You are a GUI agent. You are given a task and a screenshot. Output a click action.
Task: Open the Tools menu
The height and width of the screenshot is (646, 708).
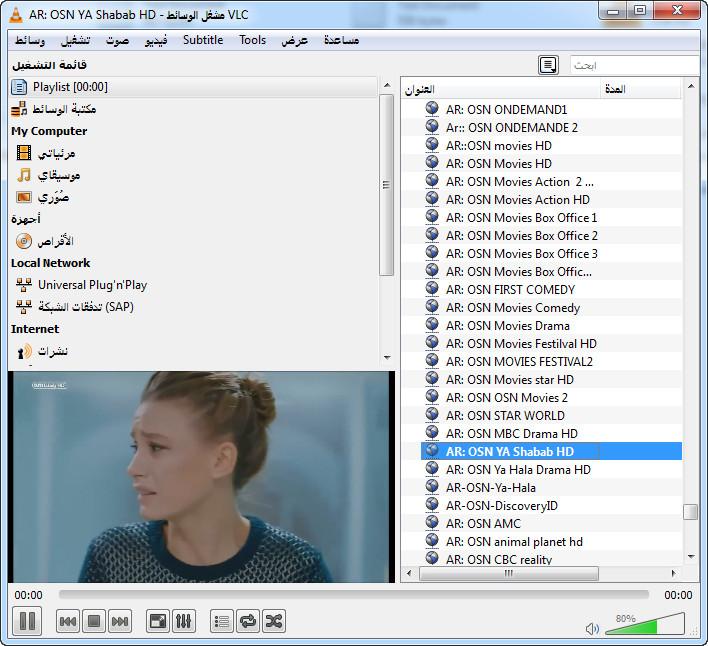pyautogui.click(x=252, y=40)
